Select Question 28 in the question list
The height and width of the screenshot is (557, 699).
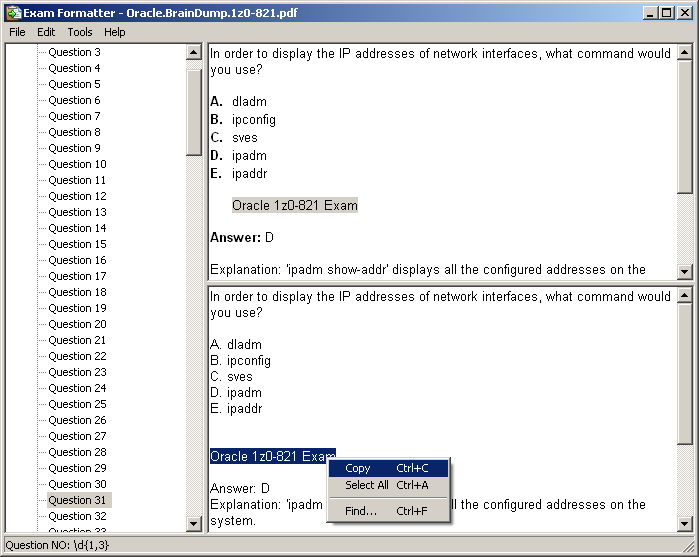[x=77, y=452]
